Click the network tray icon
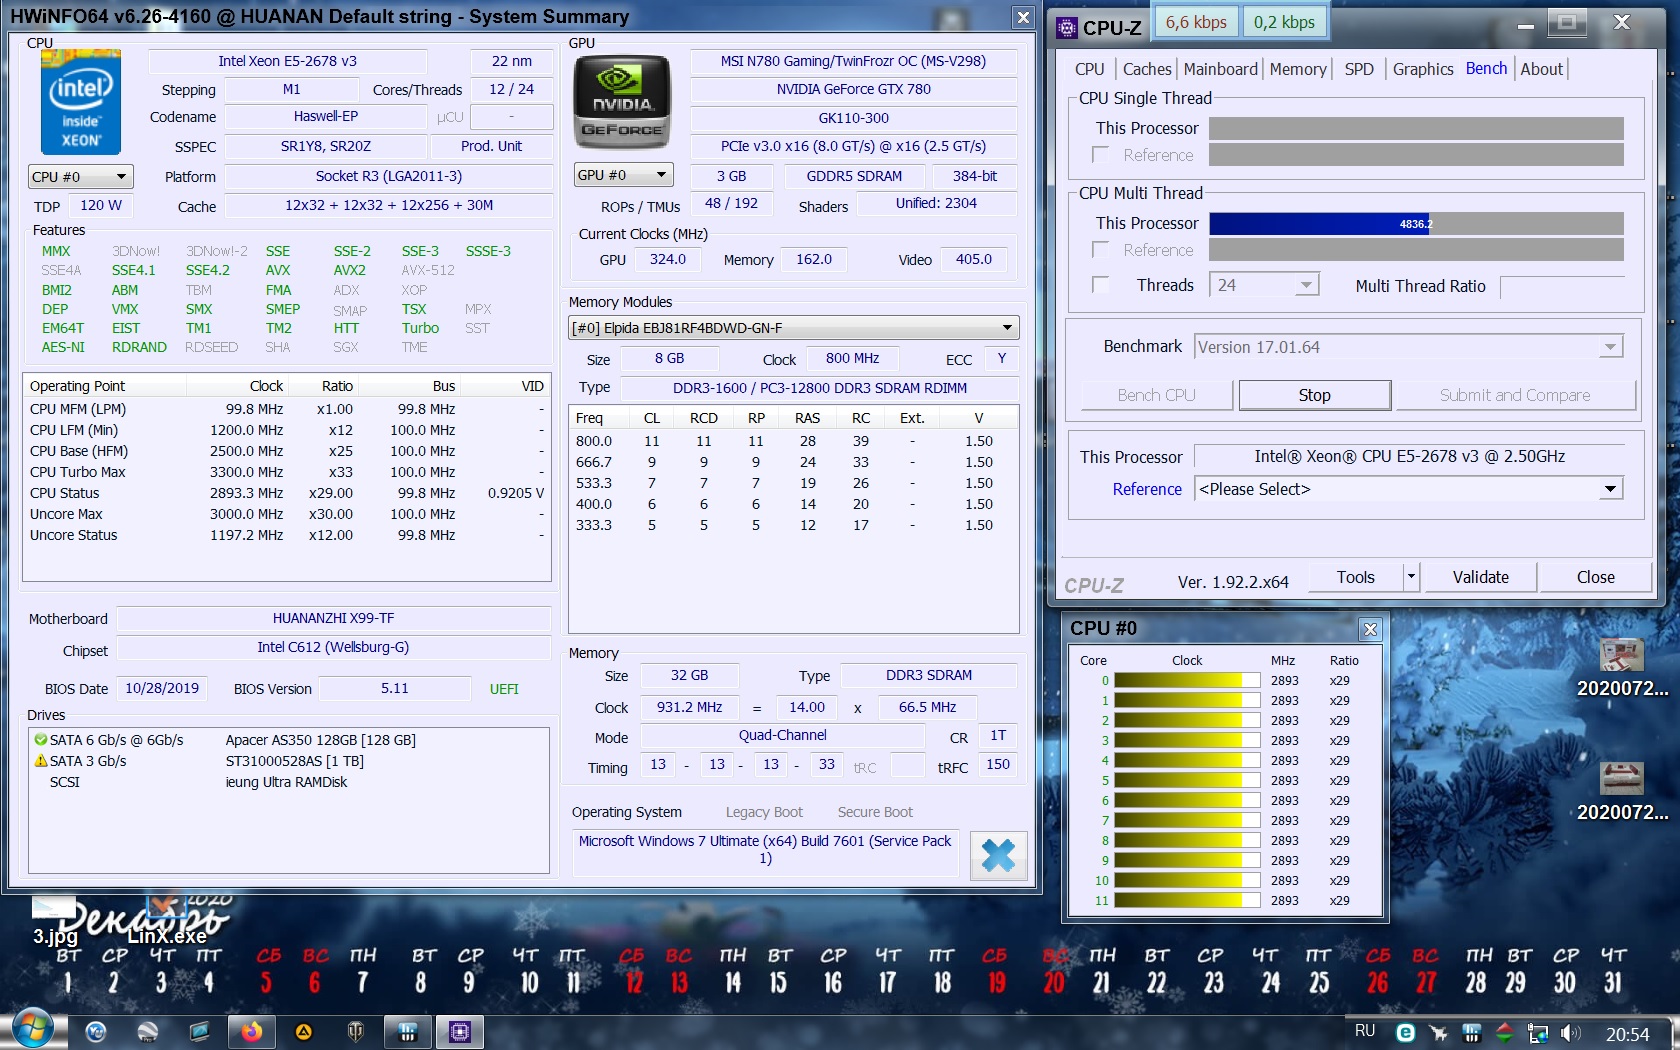Screen dimensions: 1680x1050 tap(1538, 1033)
